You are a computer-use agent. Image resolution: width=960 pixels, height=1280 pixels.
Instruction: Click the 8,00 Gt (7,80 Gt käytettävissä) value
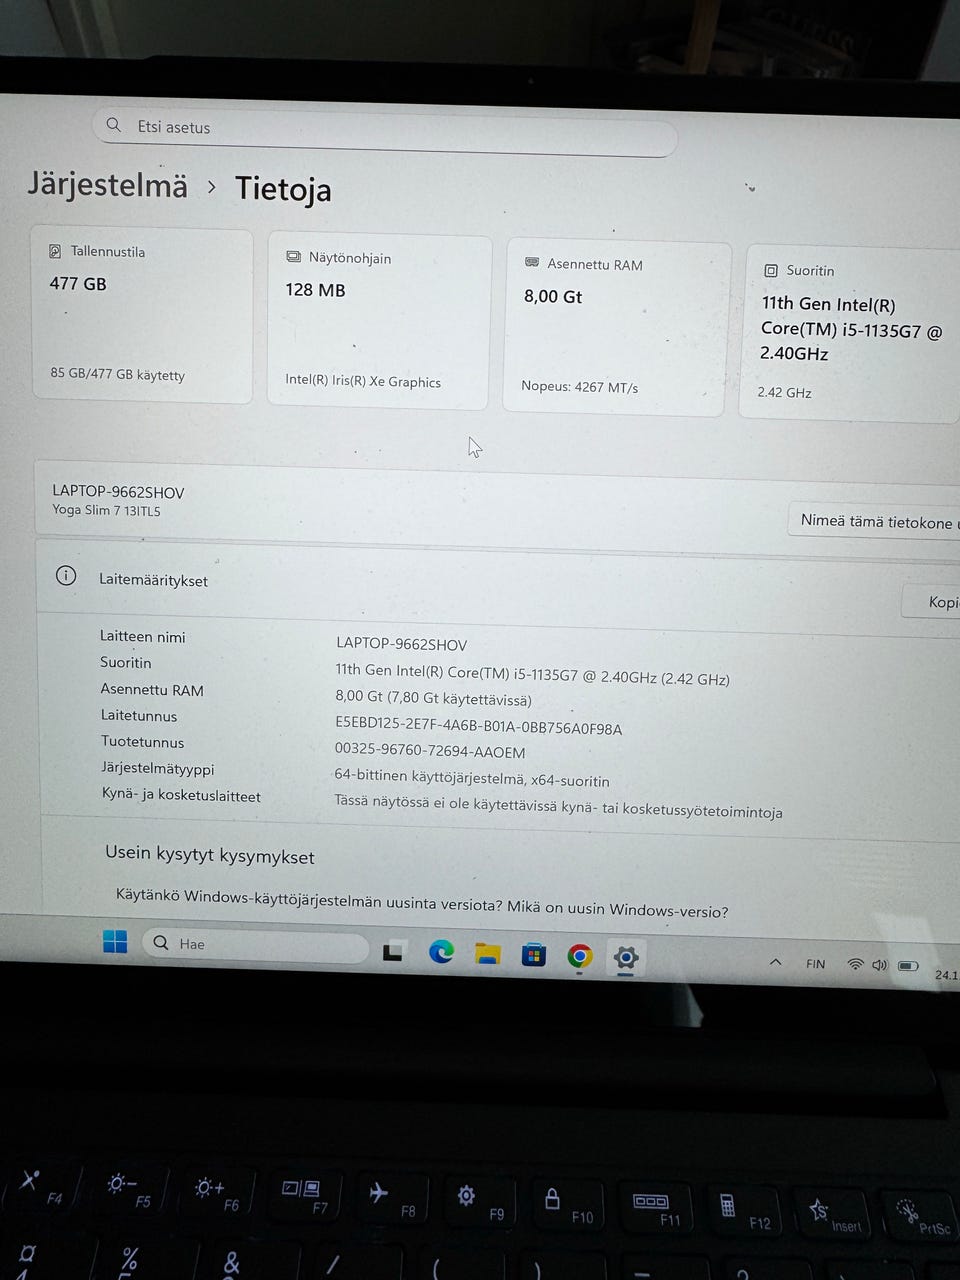[433, 699]
